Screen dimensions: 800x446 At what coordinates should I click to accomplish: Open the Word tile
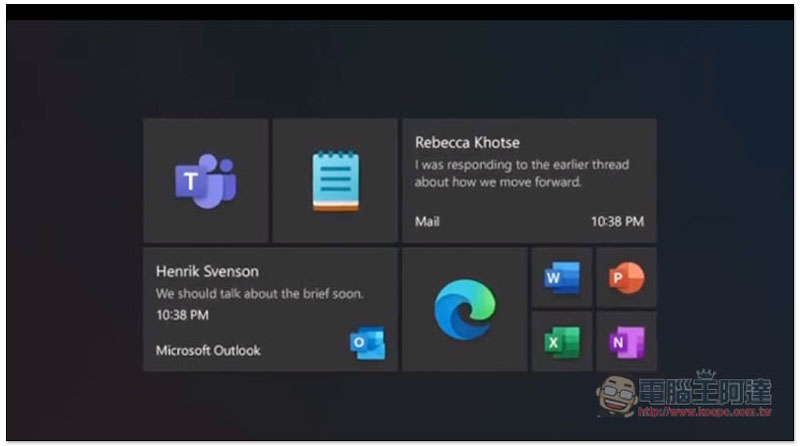click(562, 278)
